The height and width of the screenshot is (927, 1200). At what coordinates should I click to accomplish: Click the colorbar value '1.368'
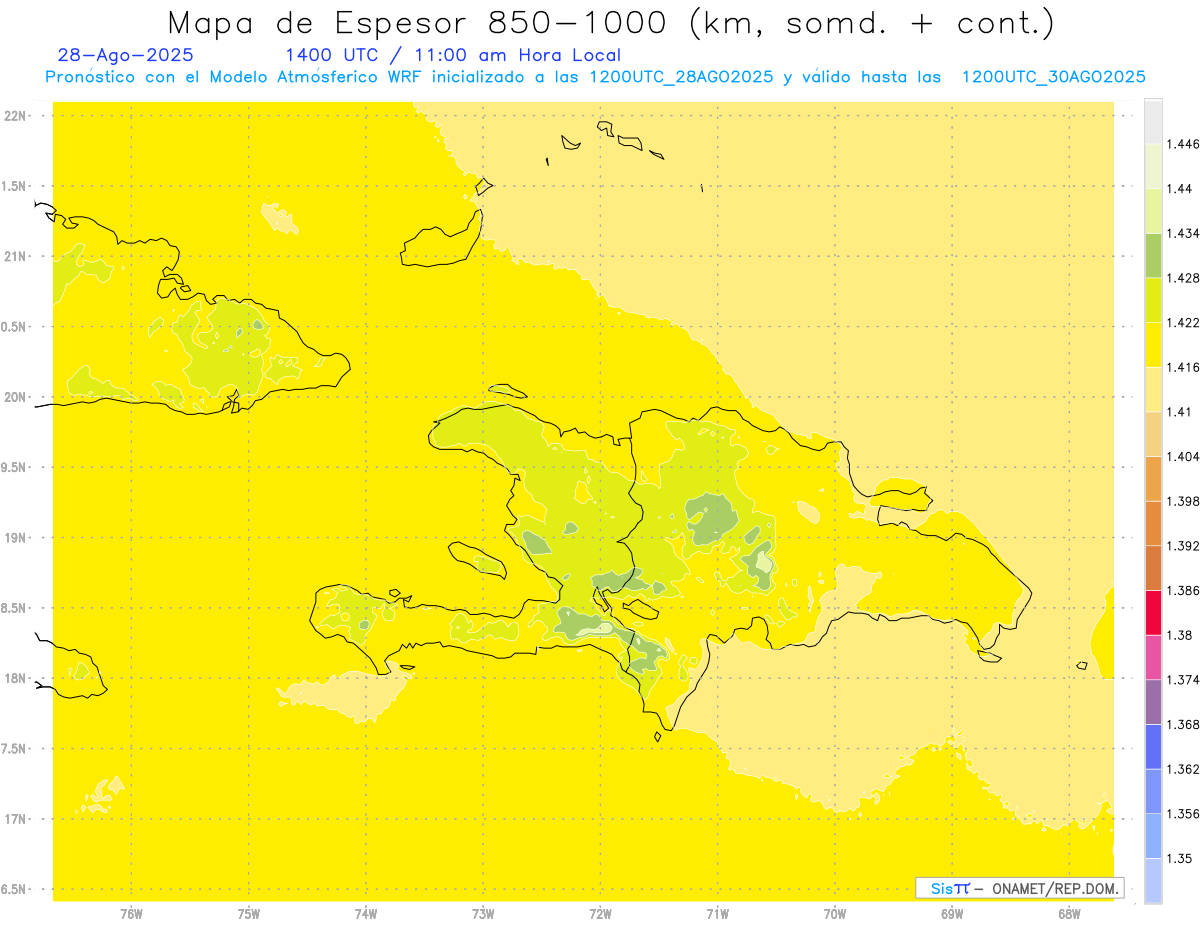tap(1185, 724)
